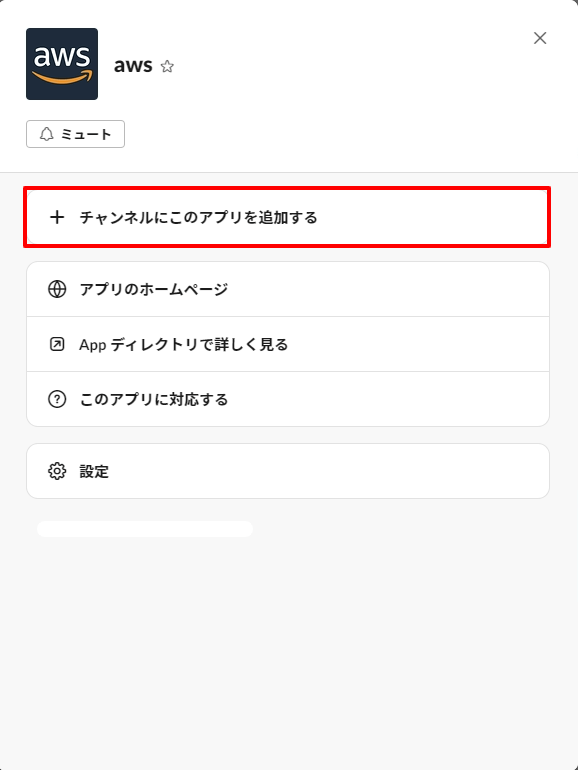Image resolution: width=578 pixels, height=770 pixels.
Task: Click the loading placeholder bar below 設定
Action: click(x=145, y=529)
